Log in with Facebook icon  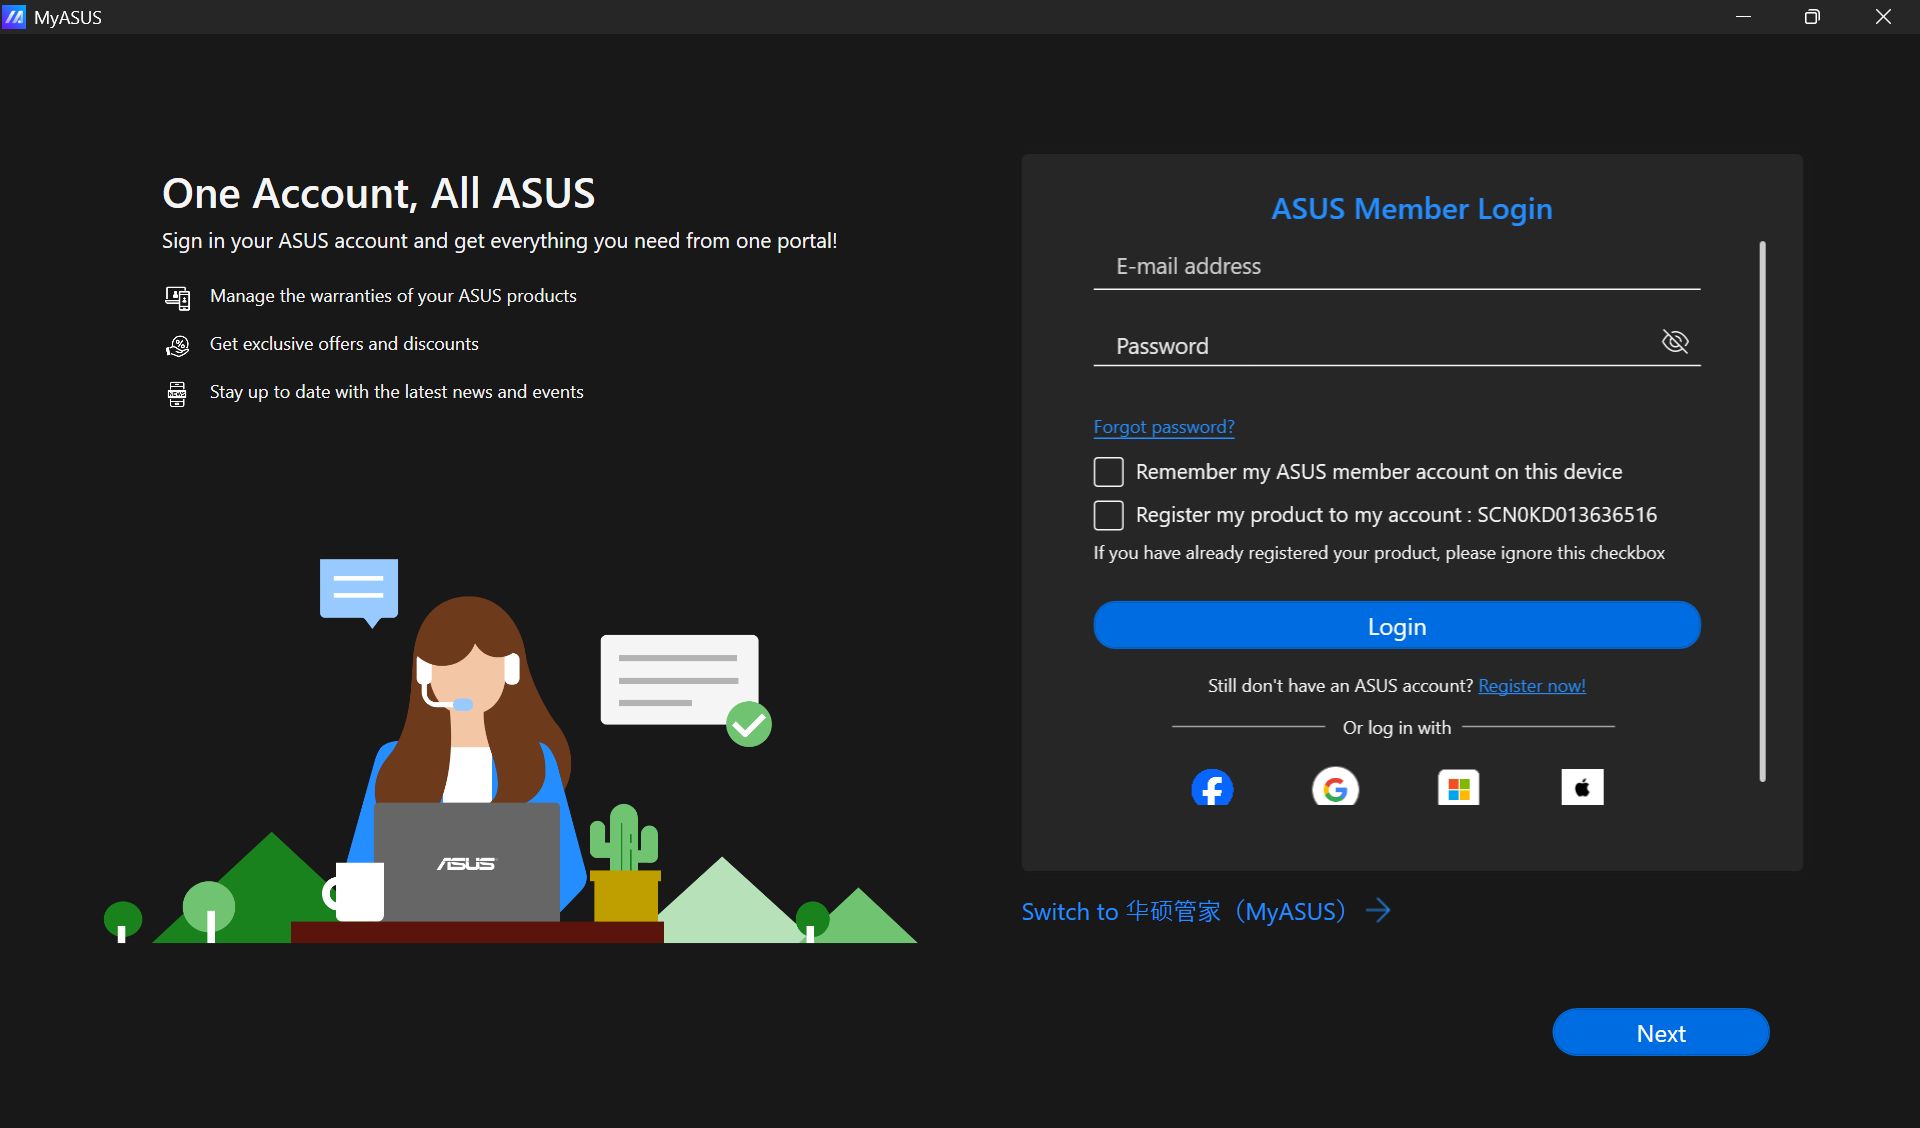point(1212,788)
